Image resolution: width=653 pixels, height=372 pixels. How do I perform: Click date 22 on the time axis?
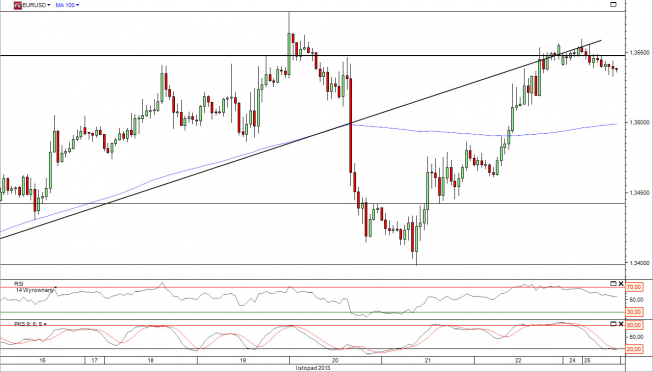click(x=518, y=361)
